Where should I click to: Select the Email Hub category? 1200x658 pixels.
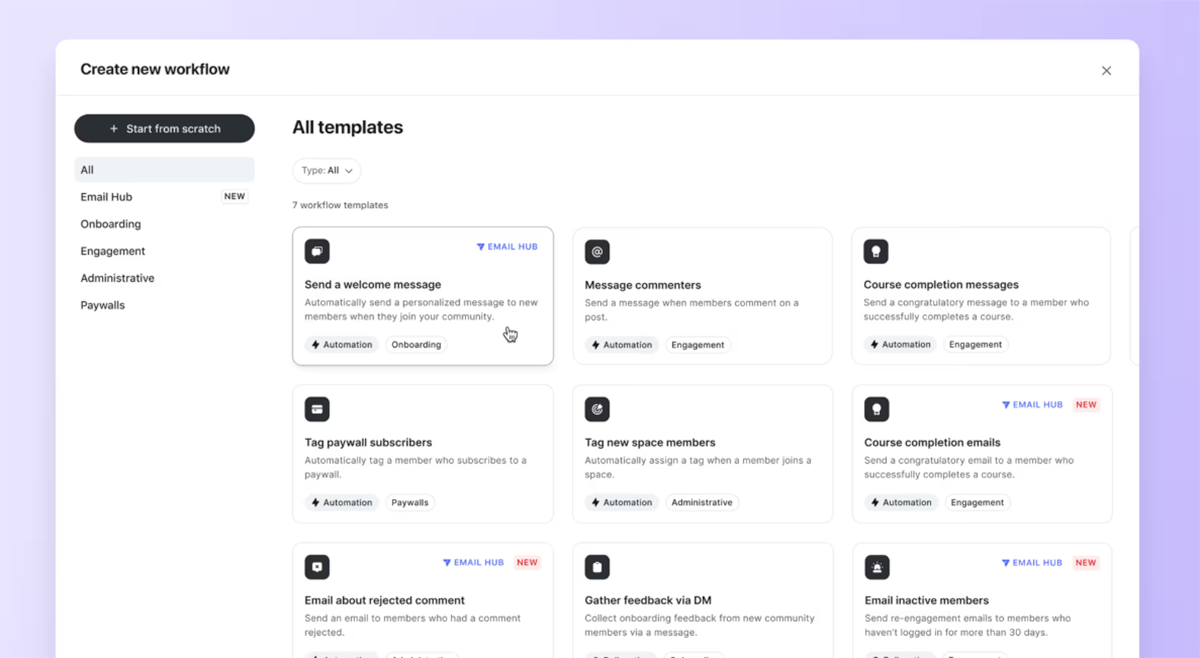pyautogui.click(x=106, y=197)
